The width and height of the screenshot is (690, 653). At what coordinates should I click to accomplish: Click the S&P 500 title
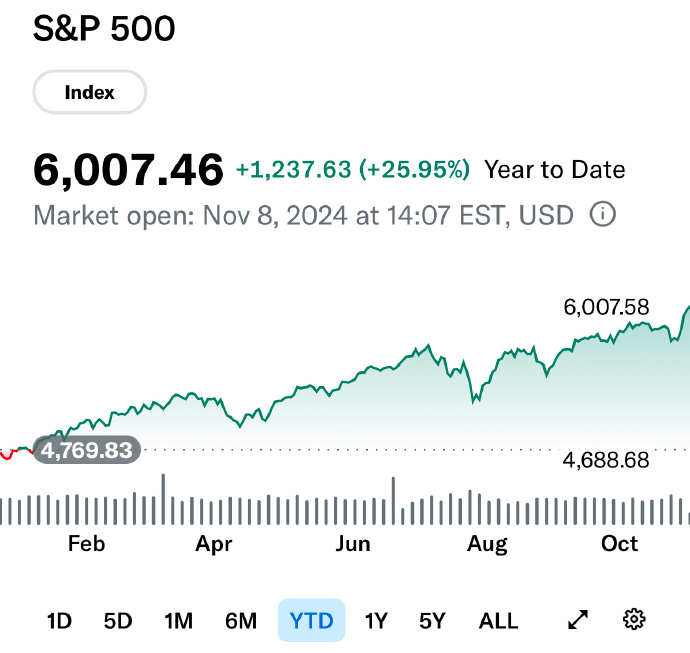click(104, 29)
